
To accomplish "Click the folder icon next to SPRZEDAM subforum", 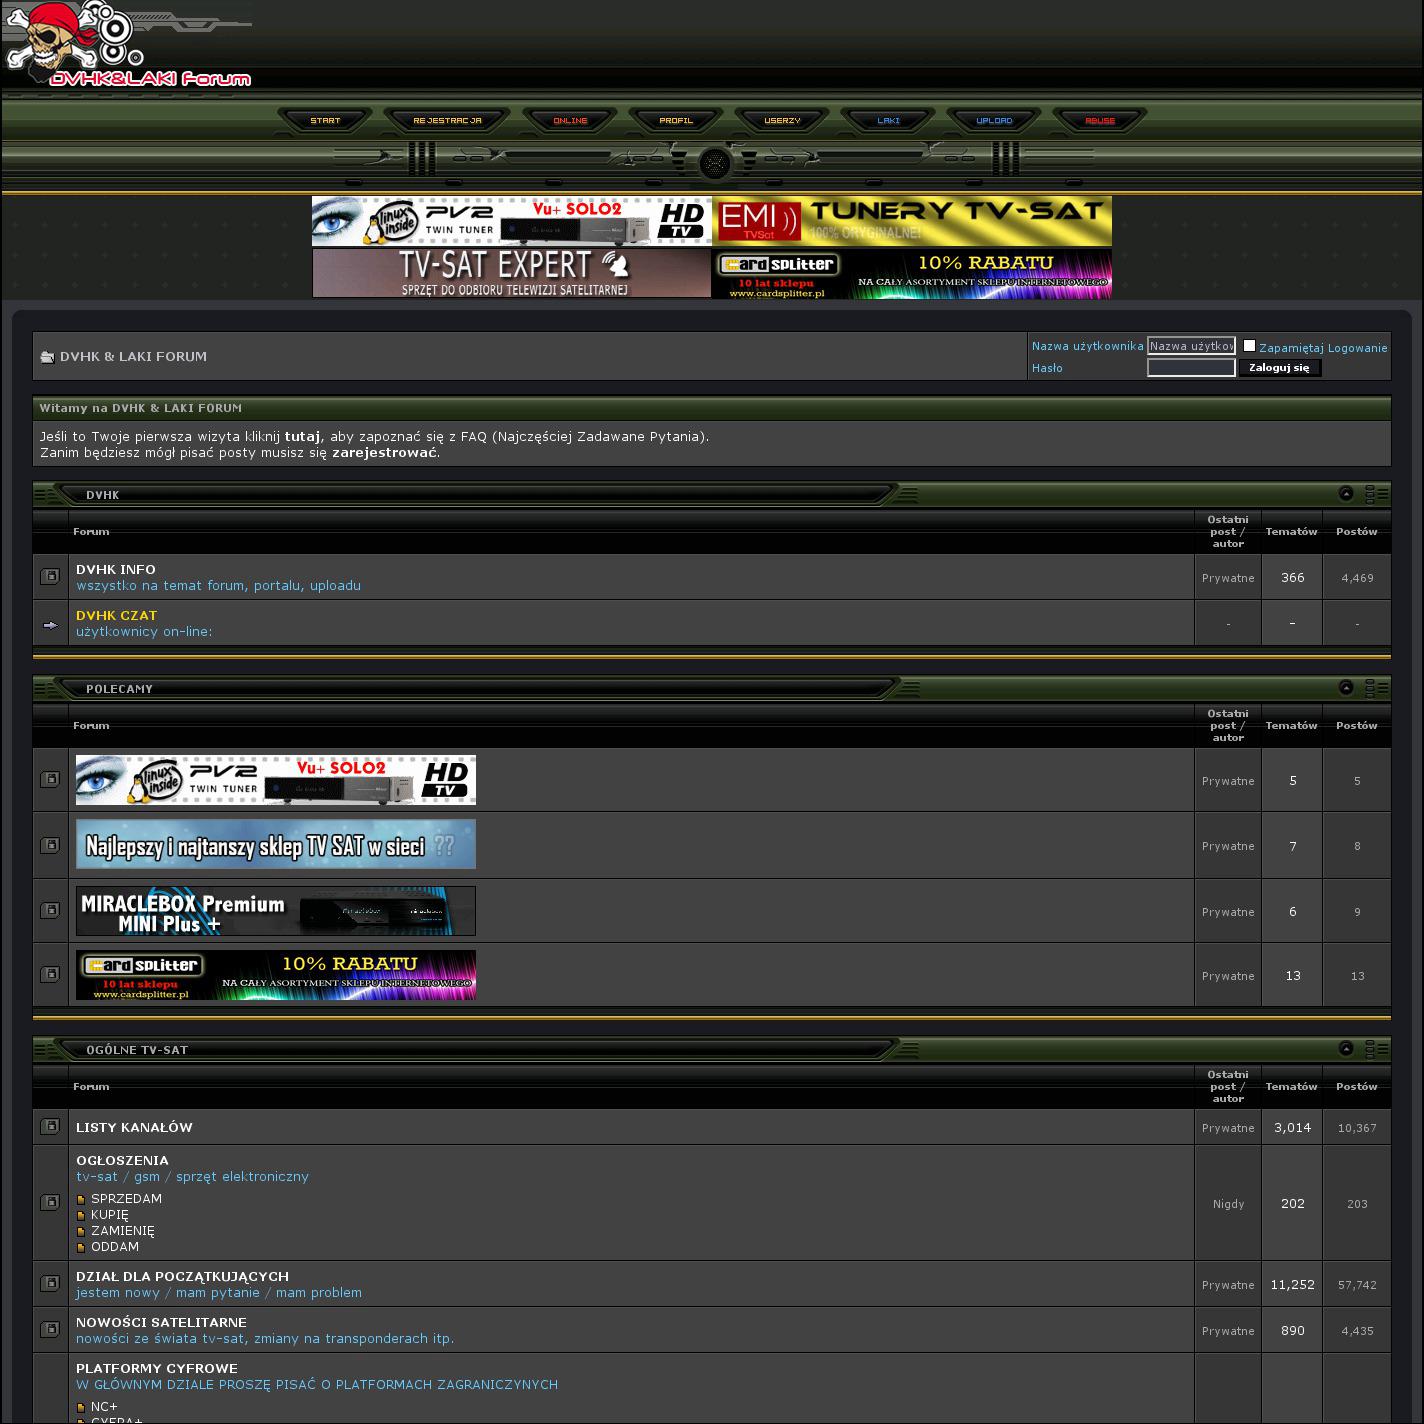I will click(81, 1200).
